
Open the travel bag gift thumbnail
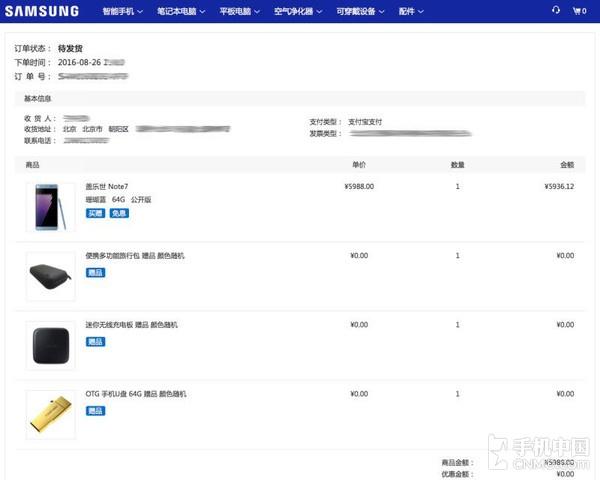51,276
